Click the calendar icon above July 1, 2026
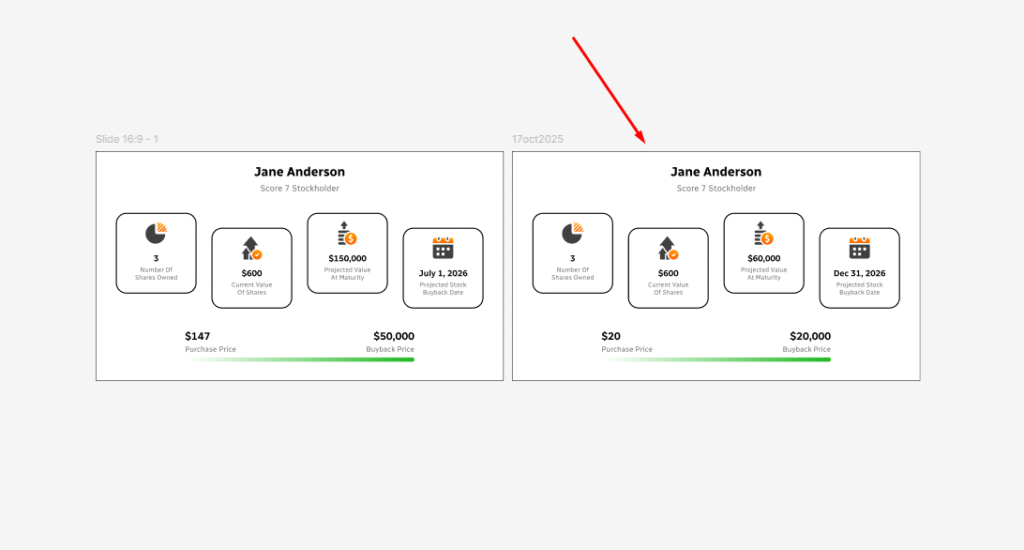This screenshot has width=1024, height=550. pos(443,248)
